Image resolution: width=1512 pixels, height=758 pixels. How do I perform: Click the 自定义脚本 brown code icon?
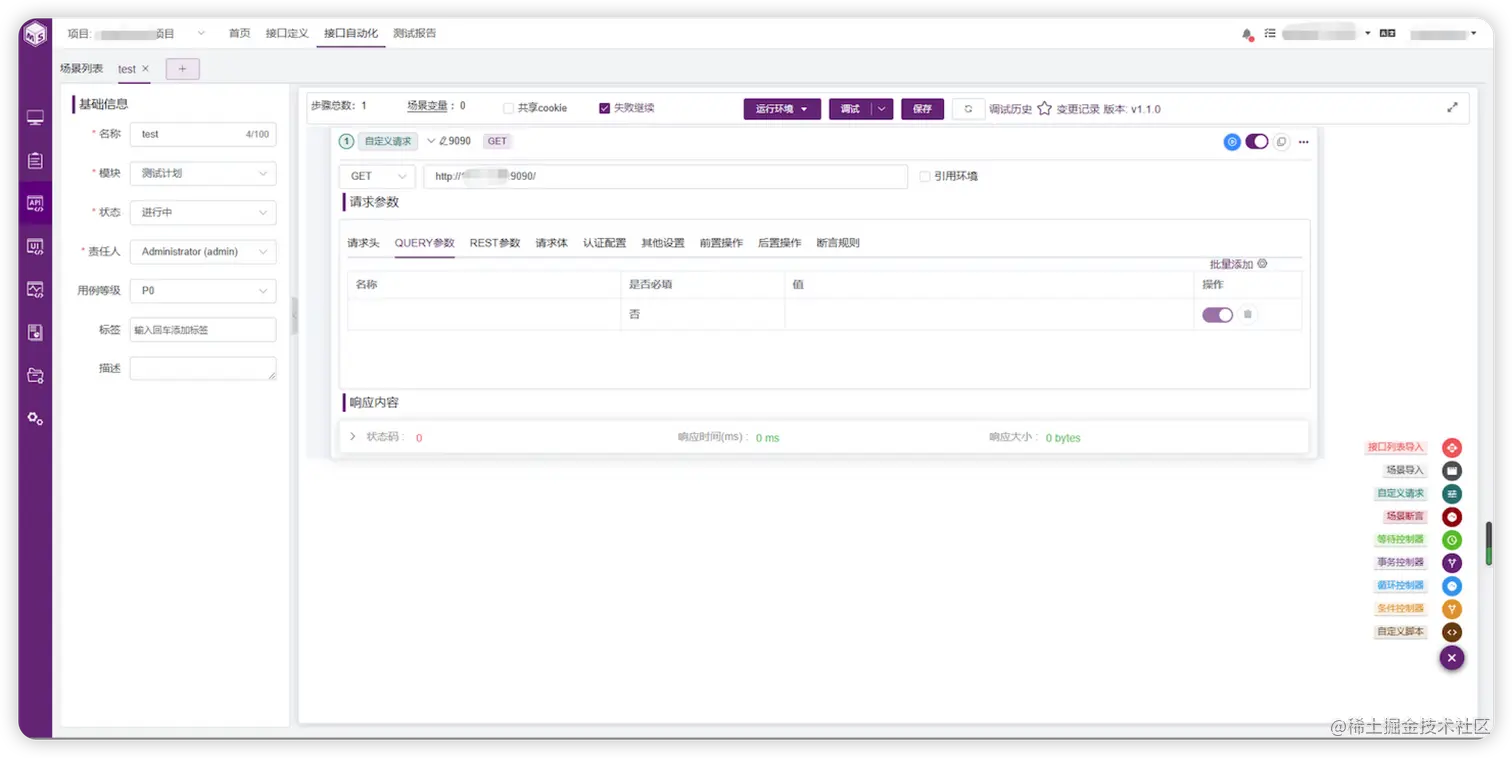1452,632
